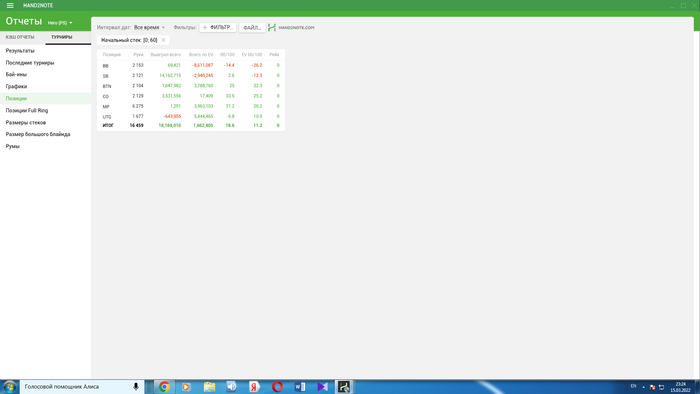The width and height of the screenshot is (700, 394).
Task: Open the hamburger main menu
Action: (10, 5)
